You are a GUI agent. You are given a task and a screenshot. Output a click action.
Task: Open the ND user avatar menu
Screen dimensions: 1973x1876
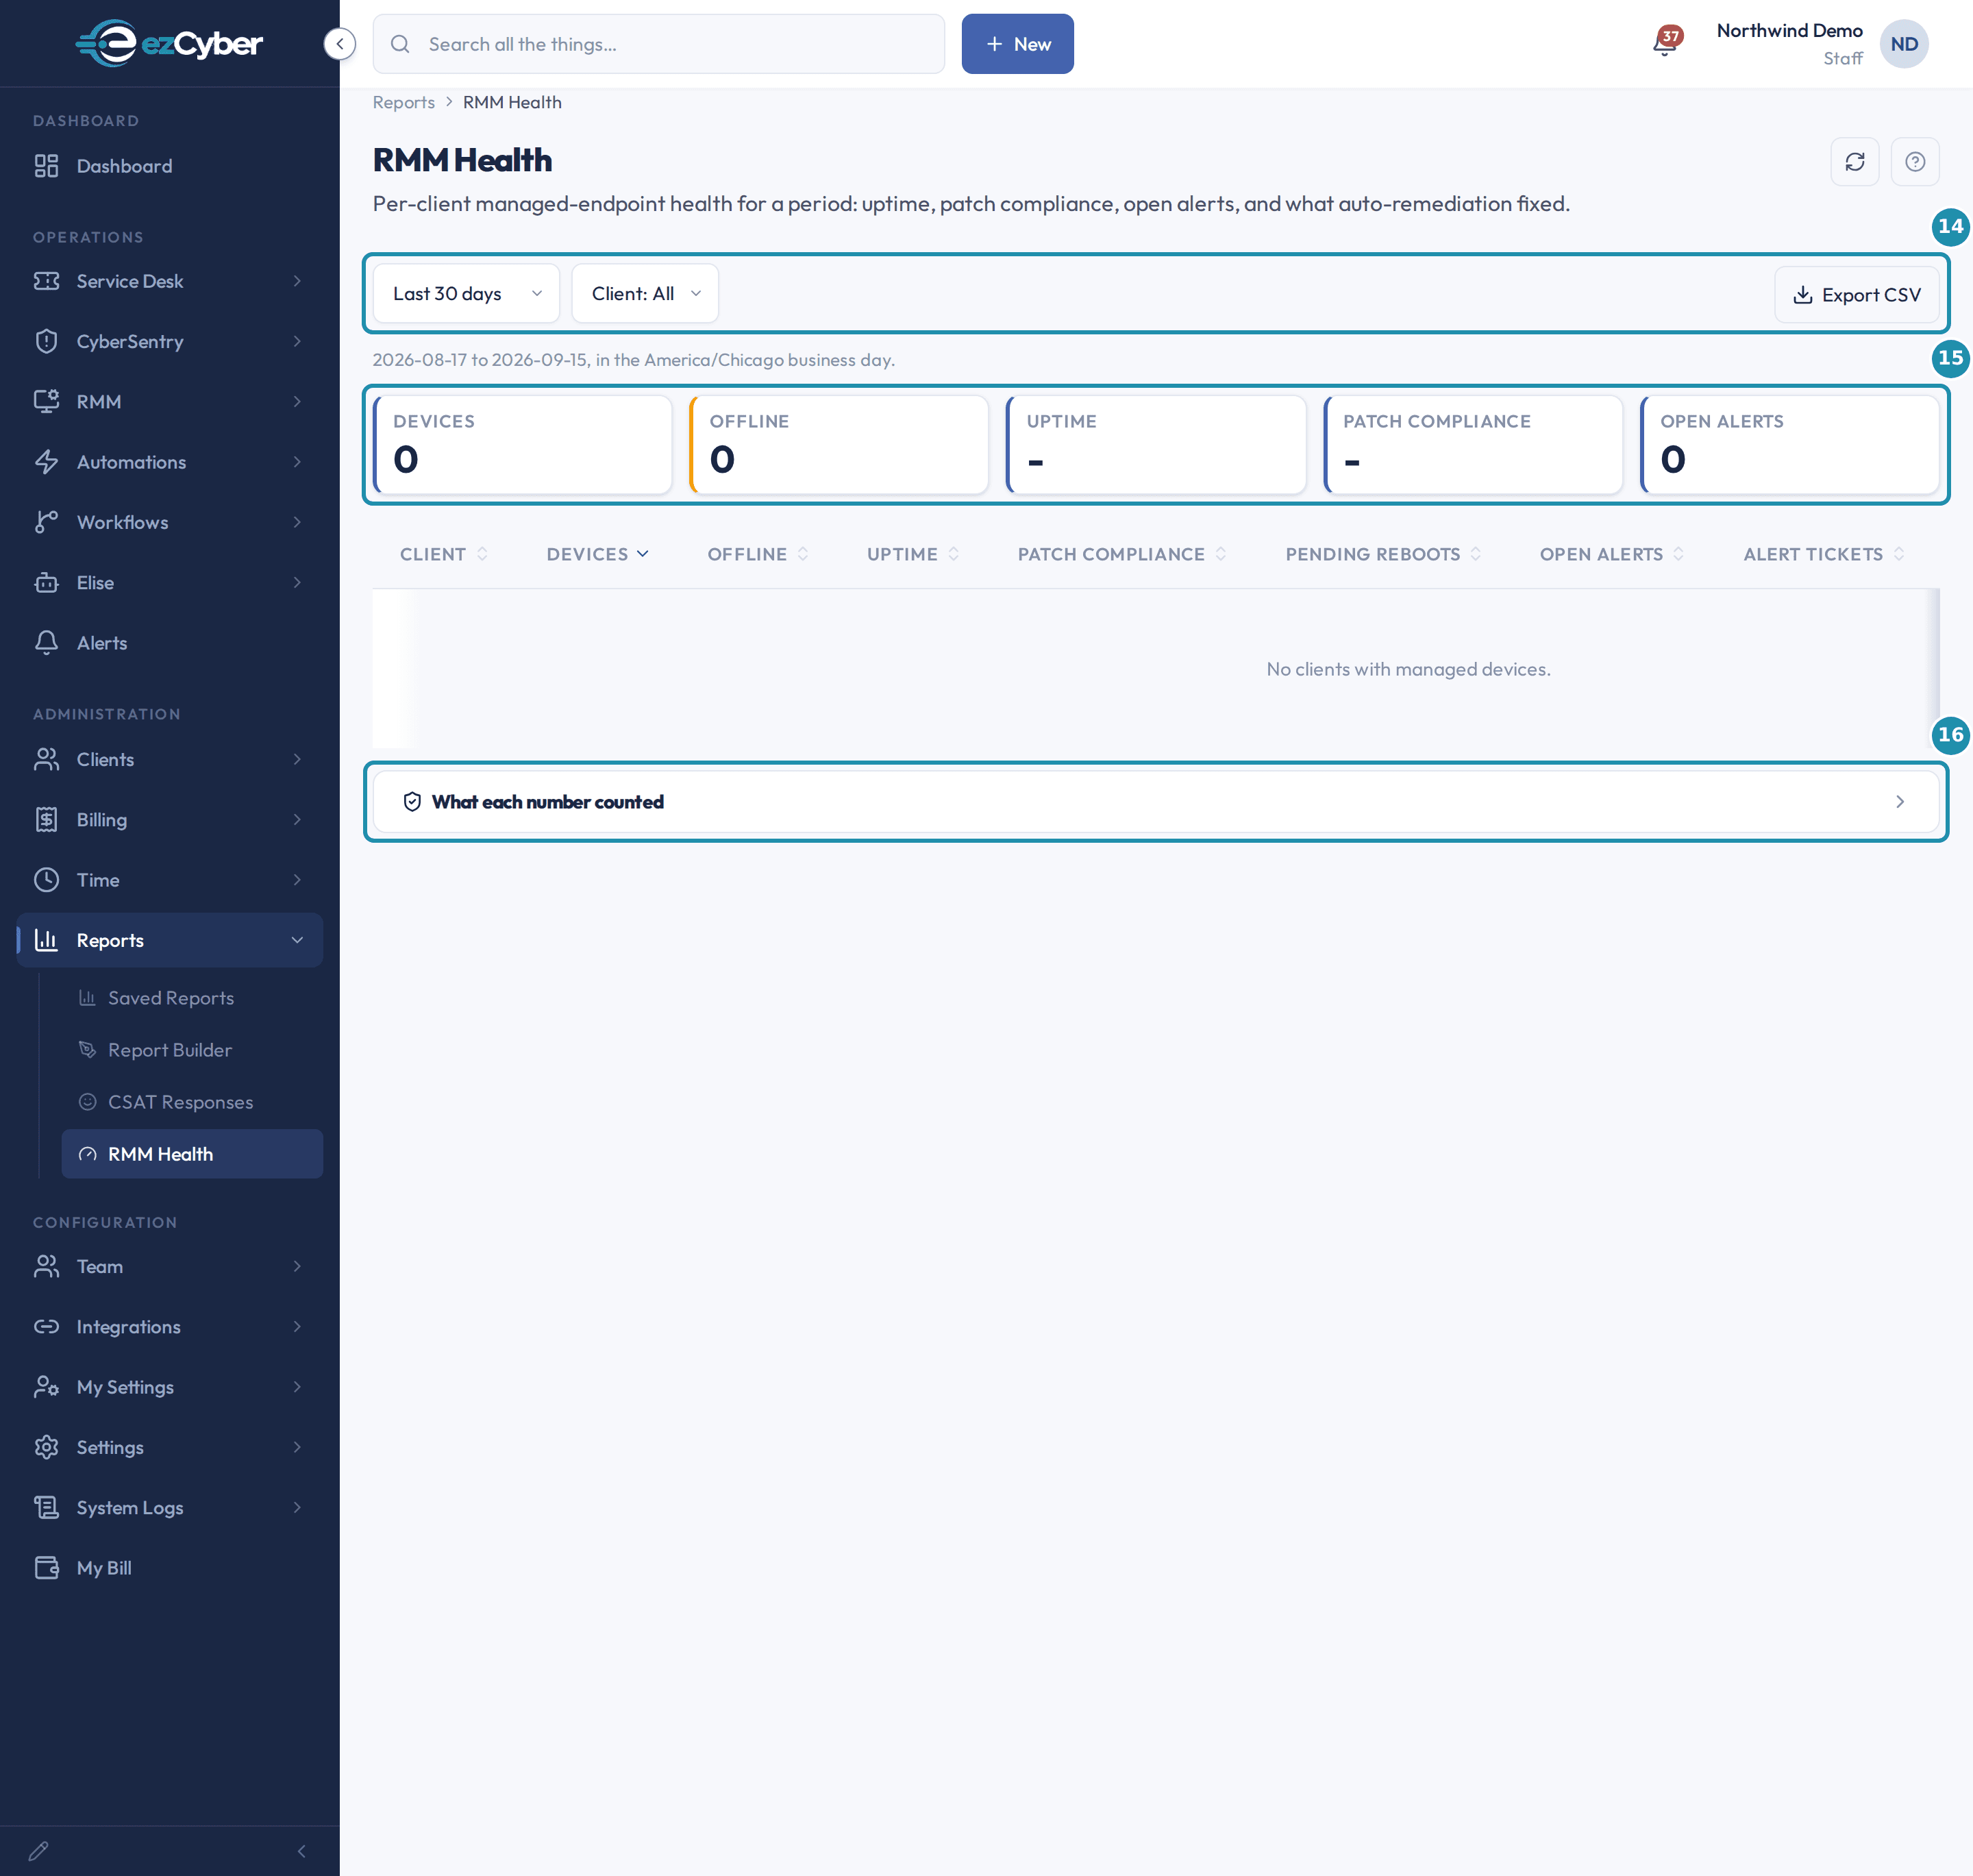[1903, 44]
